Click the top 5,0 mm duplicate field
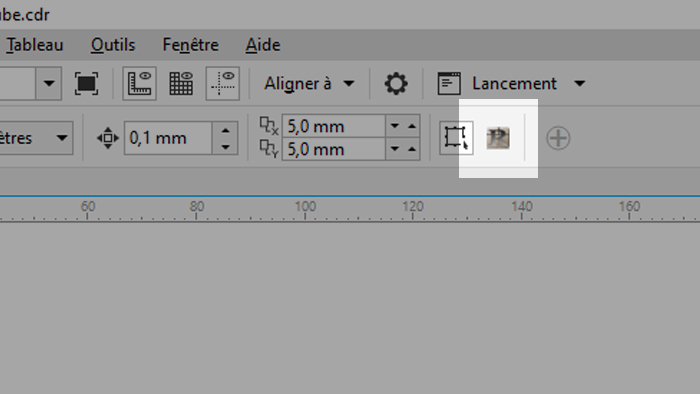700x394 pixels. pos(334,126)
